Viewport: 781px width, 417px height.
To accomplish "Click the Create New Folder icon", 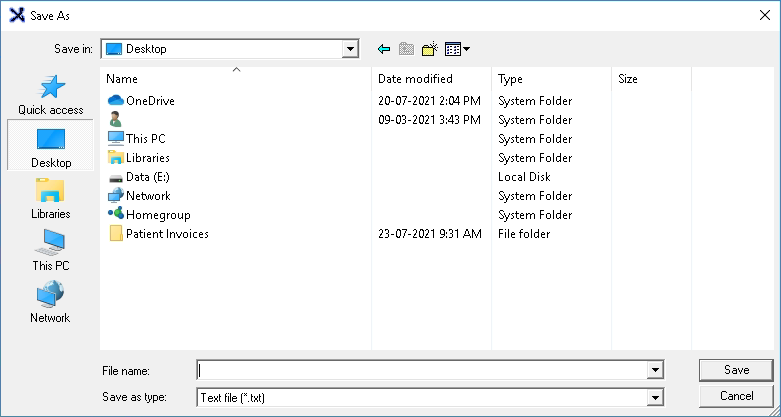I will [430, 49].
